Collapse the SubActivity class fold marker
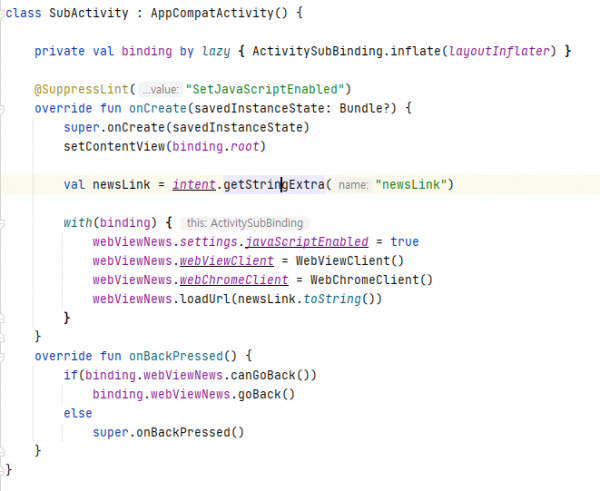The width and height of the screenshot is (600, 491). tap(2, 13)
